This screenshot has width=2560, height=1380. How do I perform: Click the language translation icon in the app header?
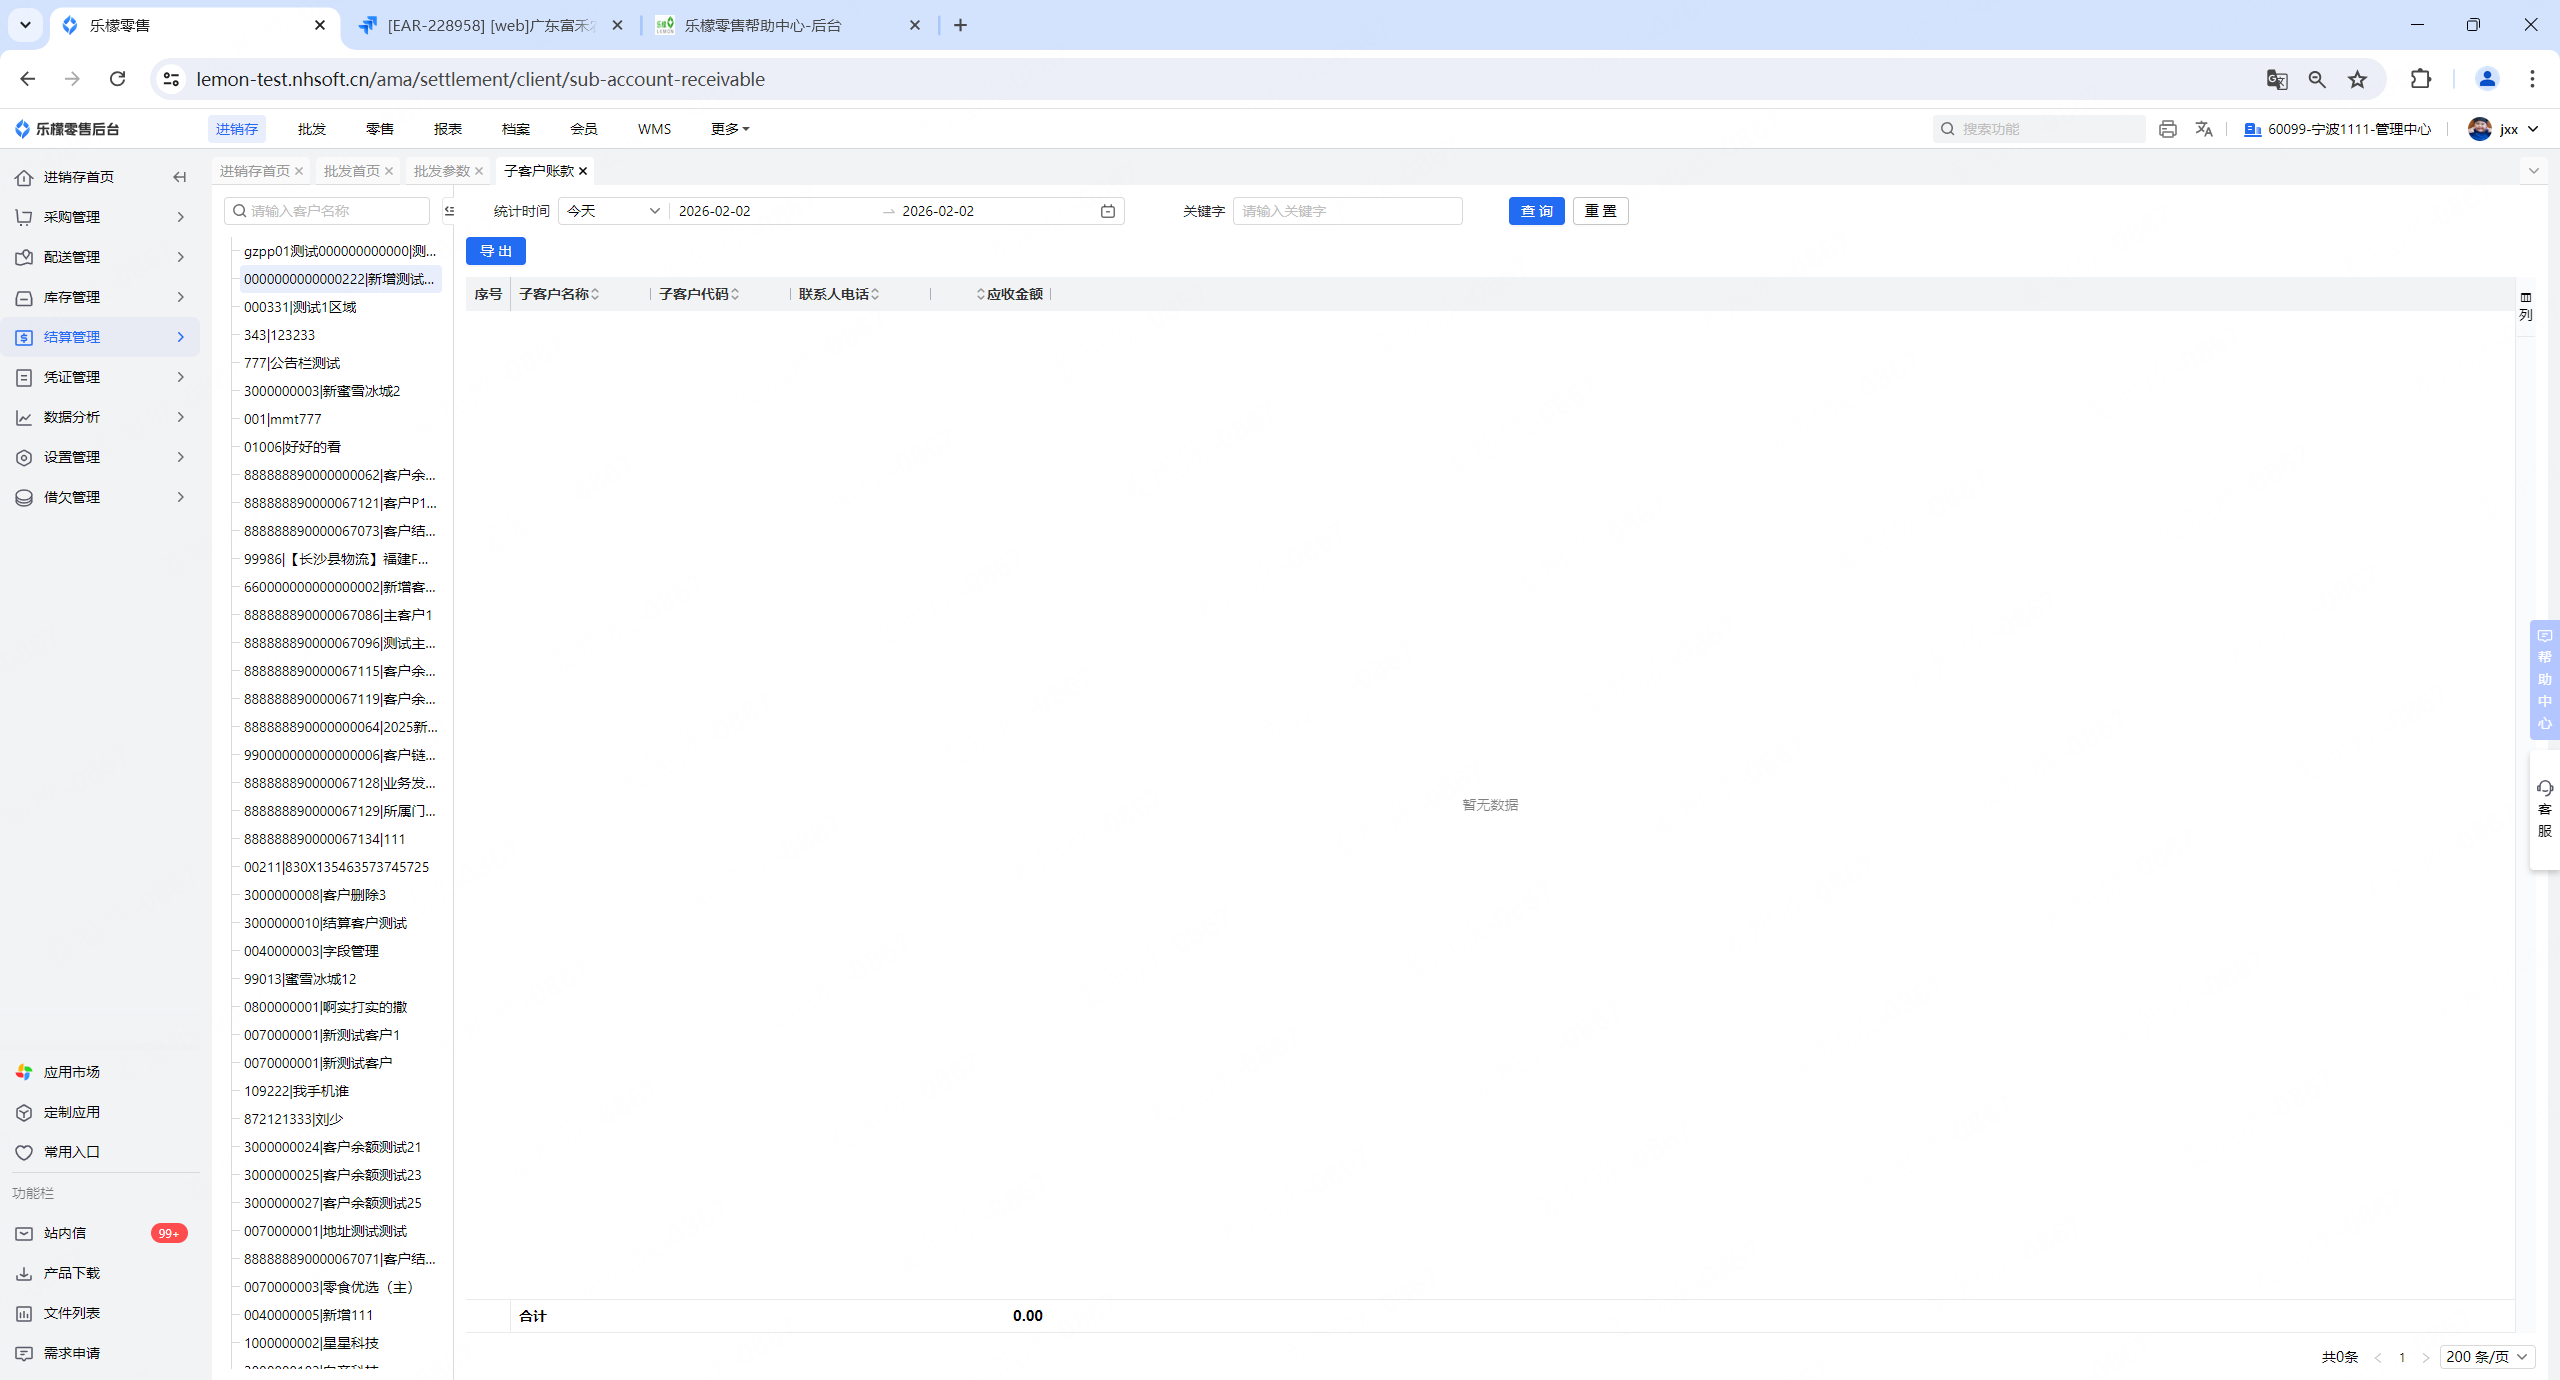[x=2204, y=129]
